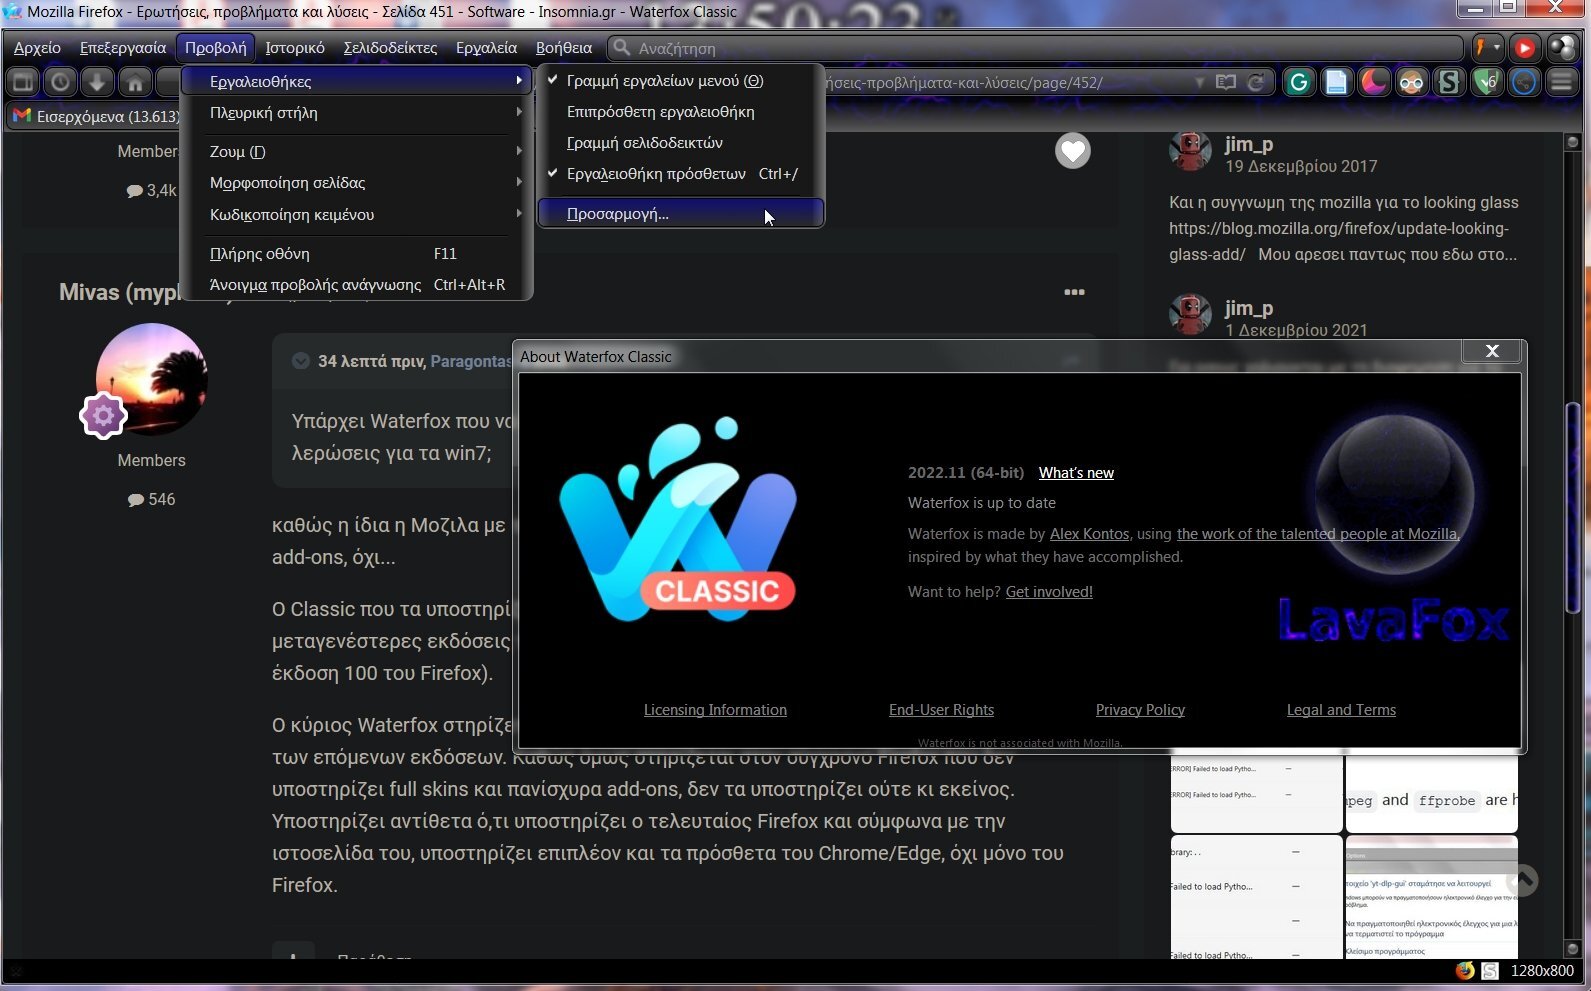Screen dimensions: 1591x991
Task: Select Προσαρμογή… menu entry
Action: click(681, 213)
